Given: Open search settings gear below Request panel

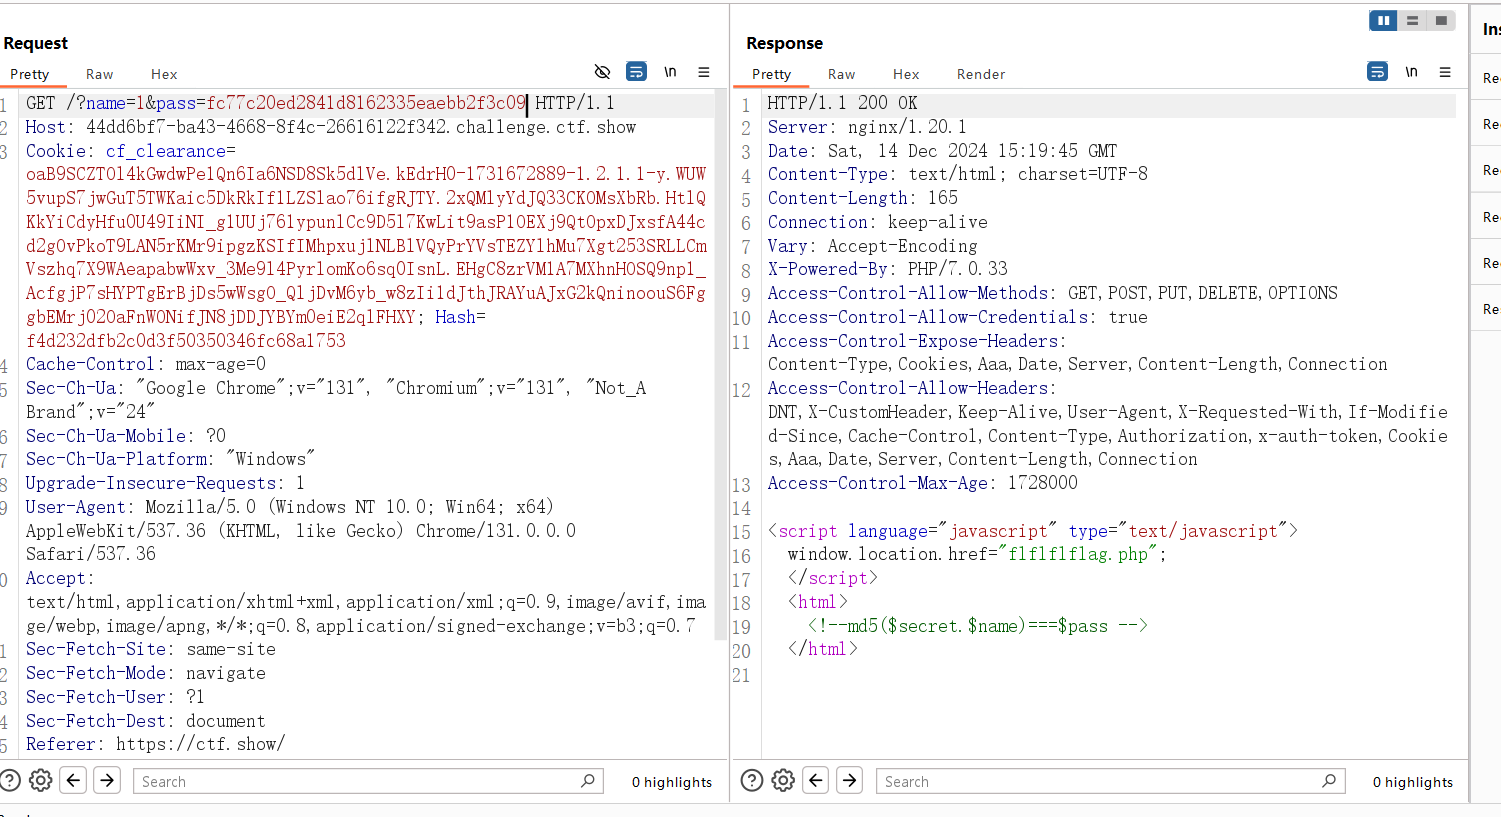Looking at the screenshot, I should click(x=41, y=781).
